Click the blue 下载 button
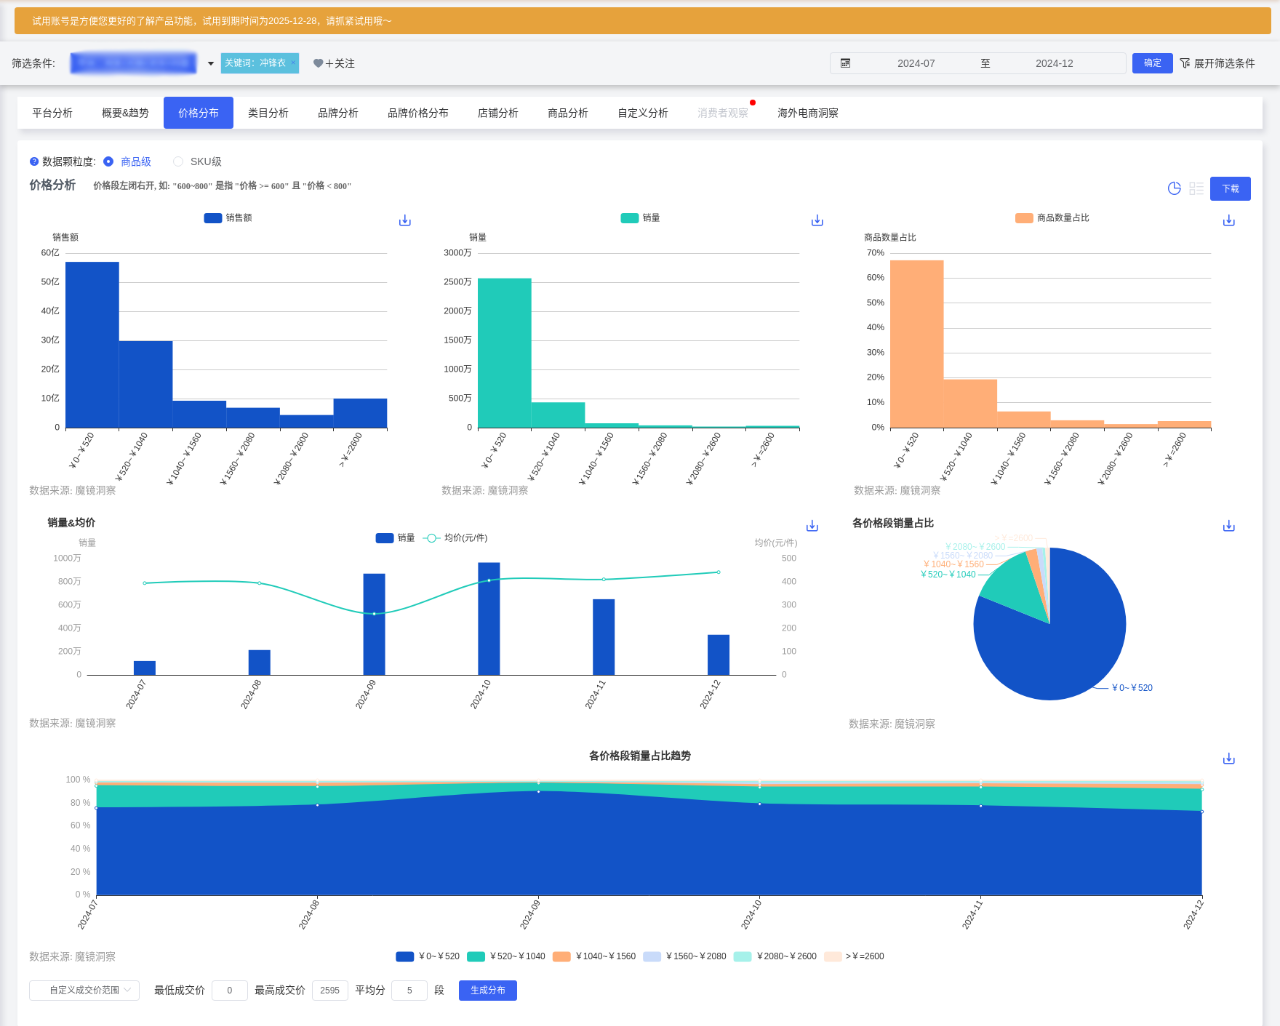Viewport: 1280px width, 1026px height. click(x=1230, y=189)
